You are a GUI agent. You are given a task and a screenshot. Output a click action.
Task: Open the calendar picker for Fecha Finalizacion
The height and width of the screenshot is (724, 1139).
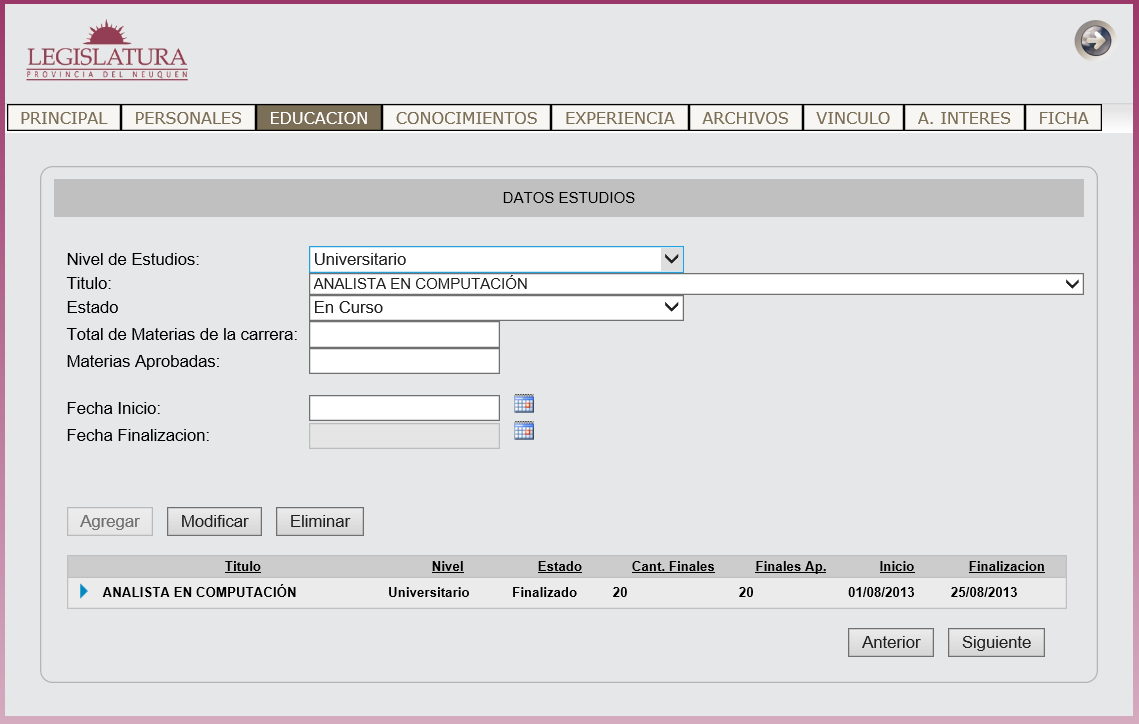click(x=524, y=431)
